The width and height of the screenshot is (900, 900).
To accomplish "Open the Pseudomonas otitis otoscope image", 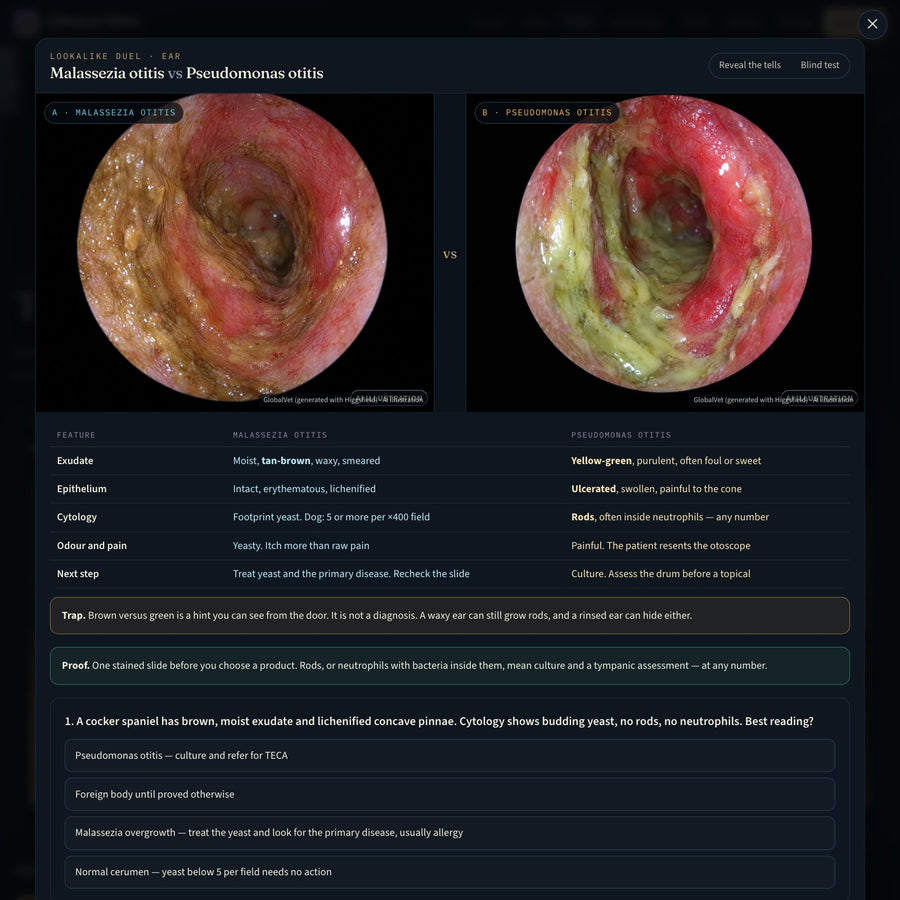I will tap(665, 253).
